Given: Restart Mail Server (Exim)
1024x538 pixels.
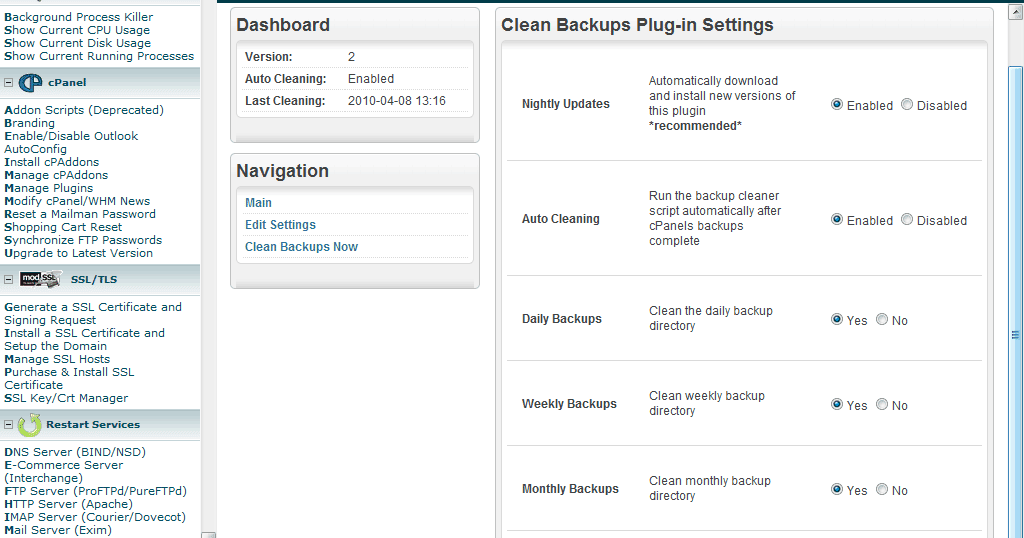Looking at the screenshot, I should click(x=57, y=531).
